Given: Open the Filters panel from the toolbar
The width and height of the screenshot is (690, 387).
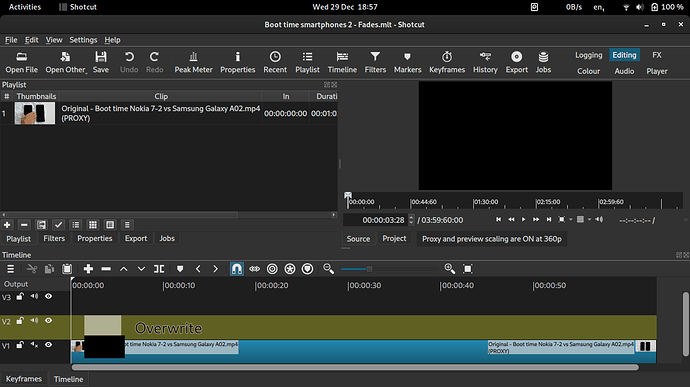Looking at the screenshot, I should point(375,62).
